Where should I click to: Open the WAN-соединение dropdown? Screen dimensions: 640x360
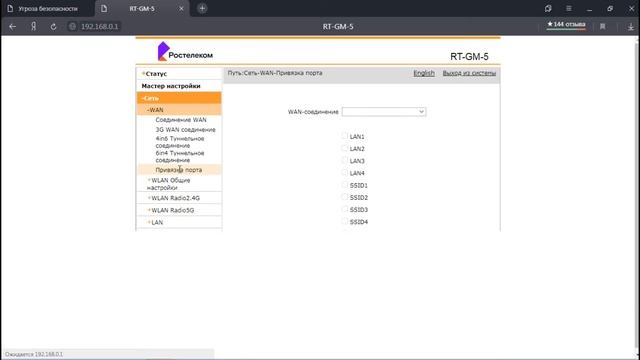tap(384, 112)
